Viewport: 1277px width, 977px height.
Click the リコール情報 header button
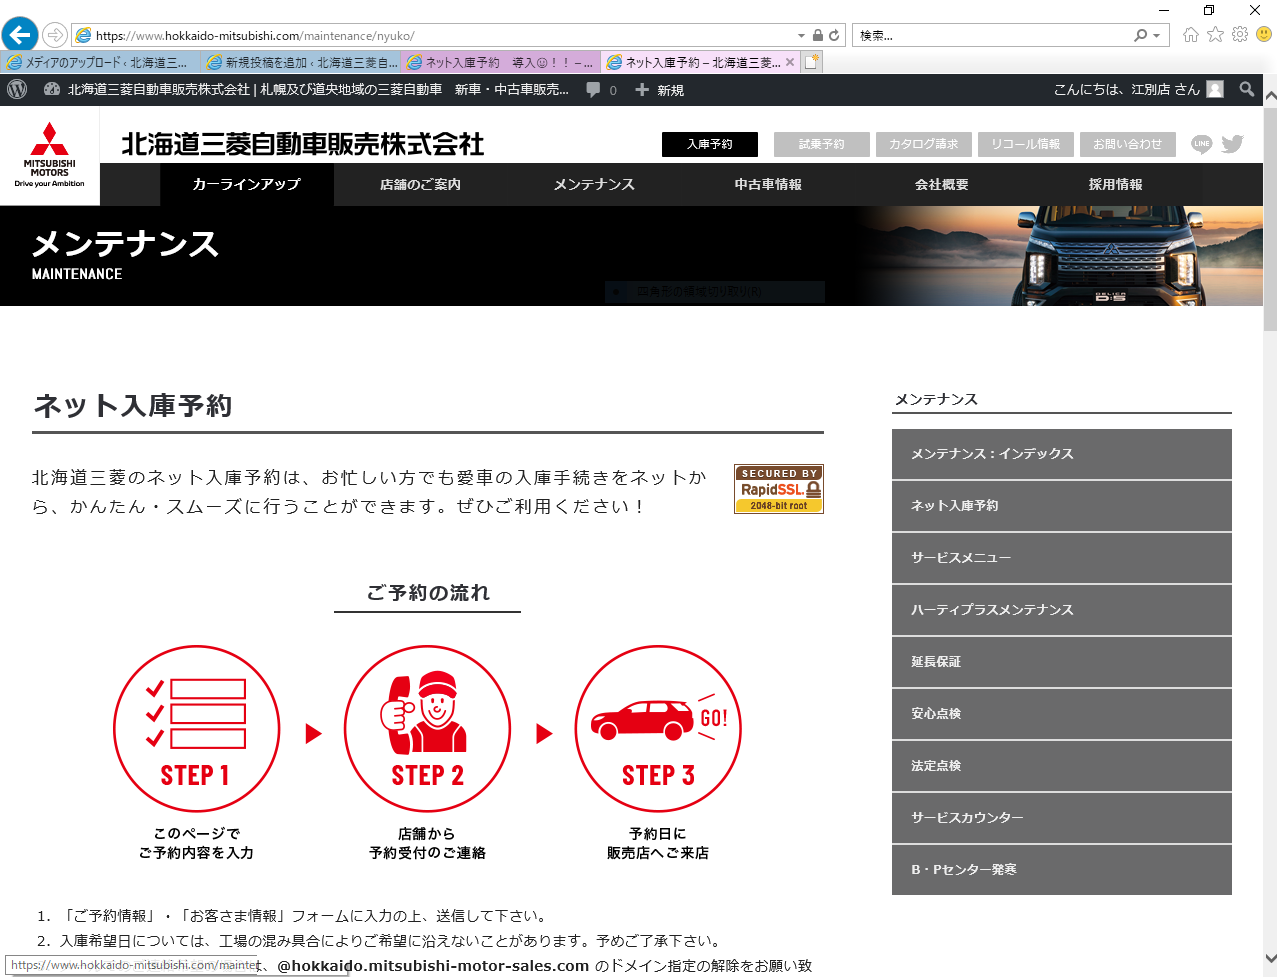(x=1026, y=144)
